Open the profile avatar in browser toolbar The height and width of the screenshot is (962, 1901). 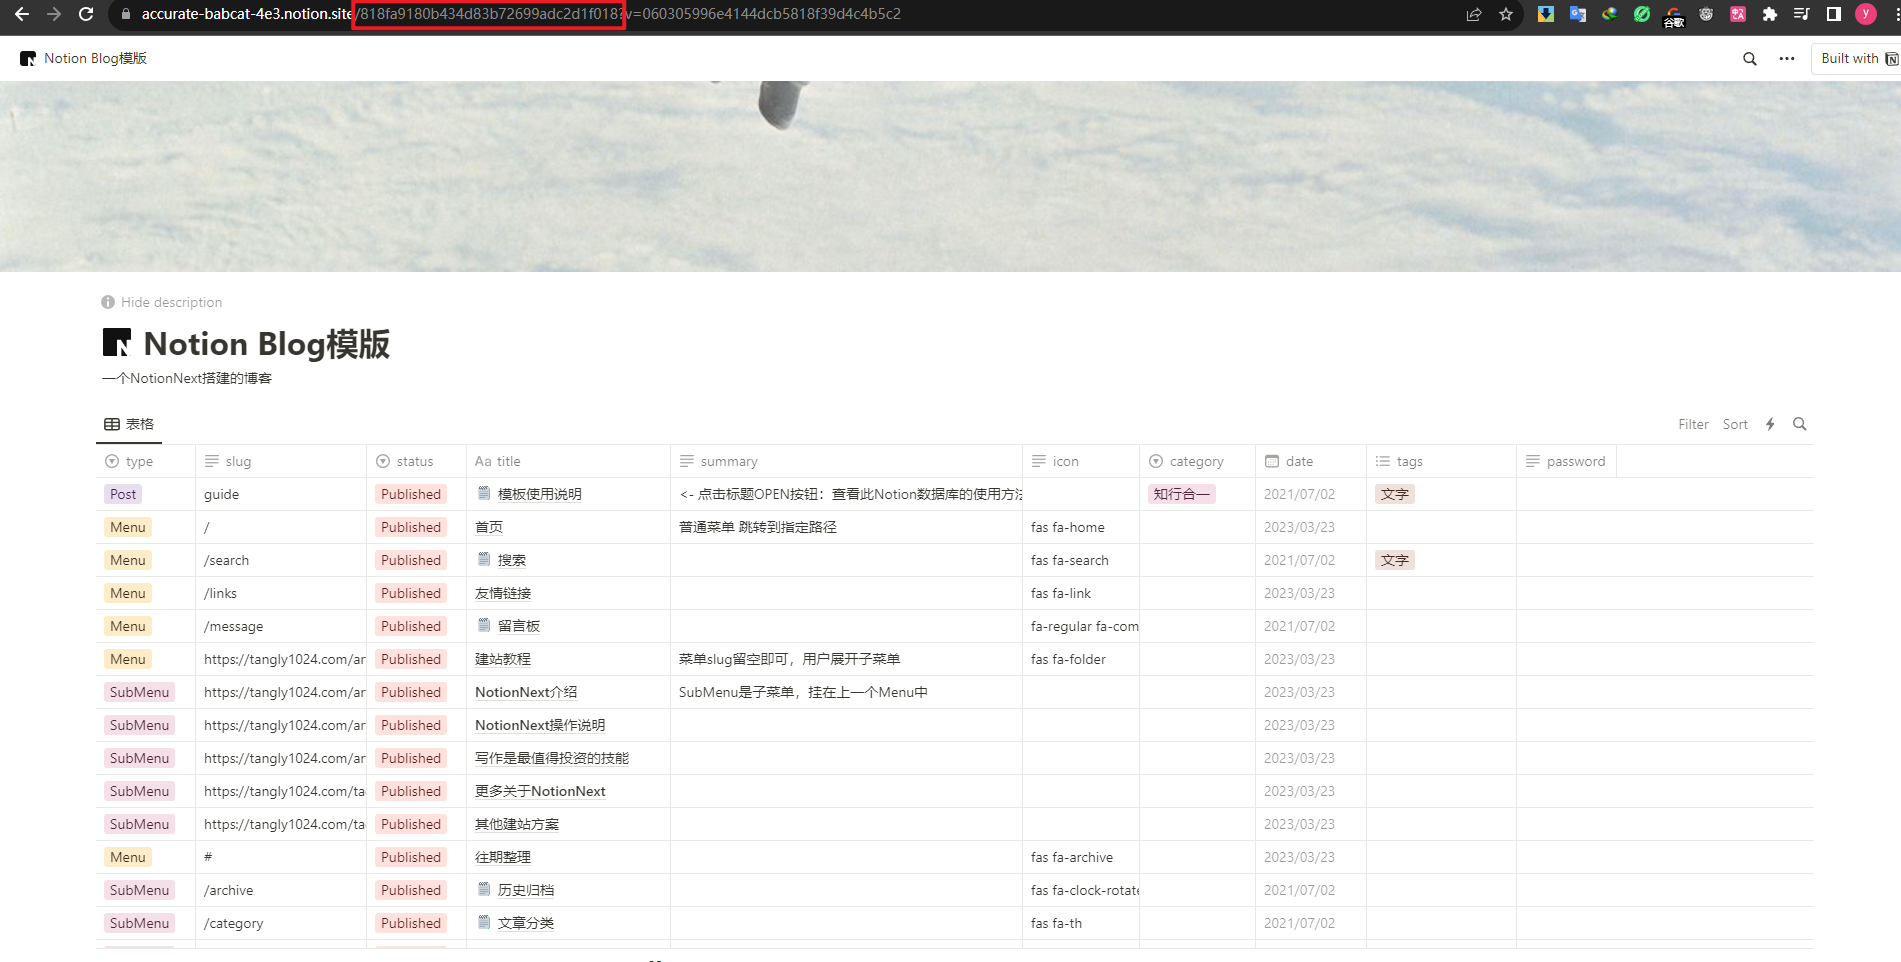click(1866, 14)
